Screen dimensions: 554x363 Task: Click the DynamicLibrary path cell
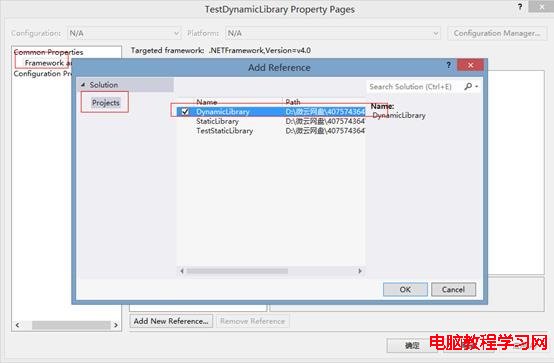(325, 112)
